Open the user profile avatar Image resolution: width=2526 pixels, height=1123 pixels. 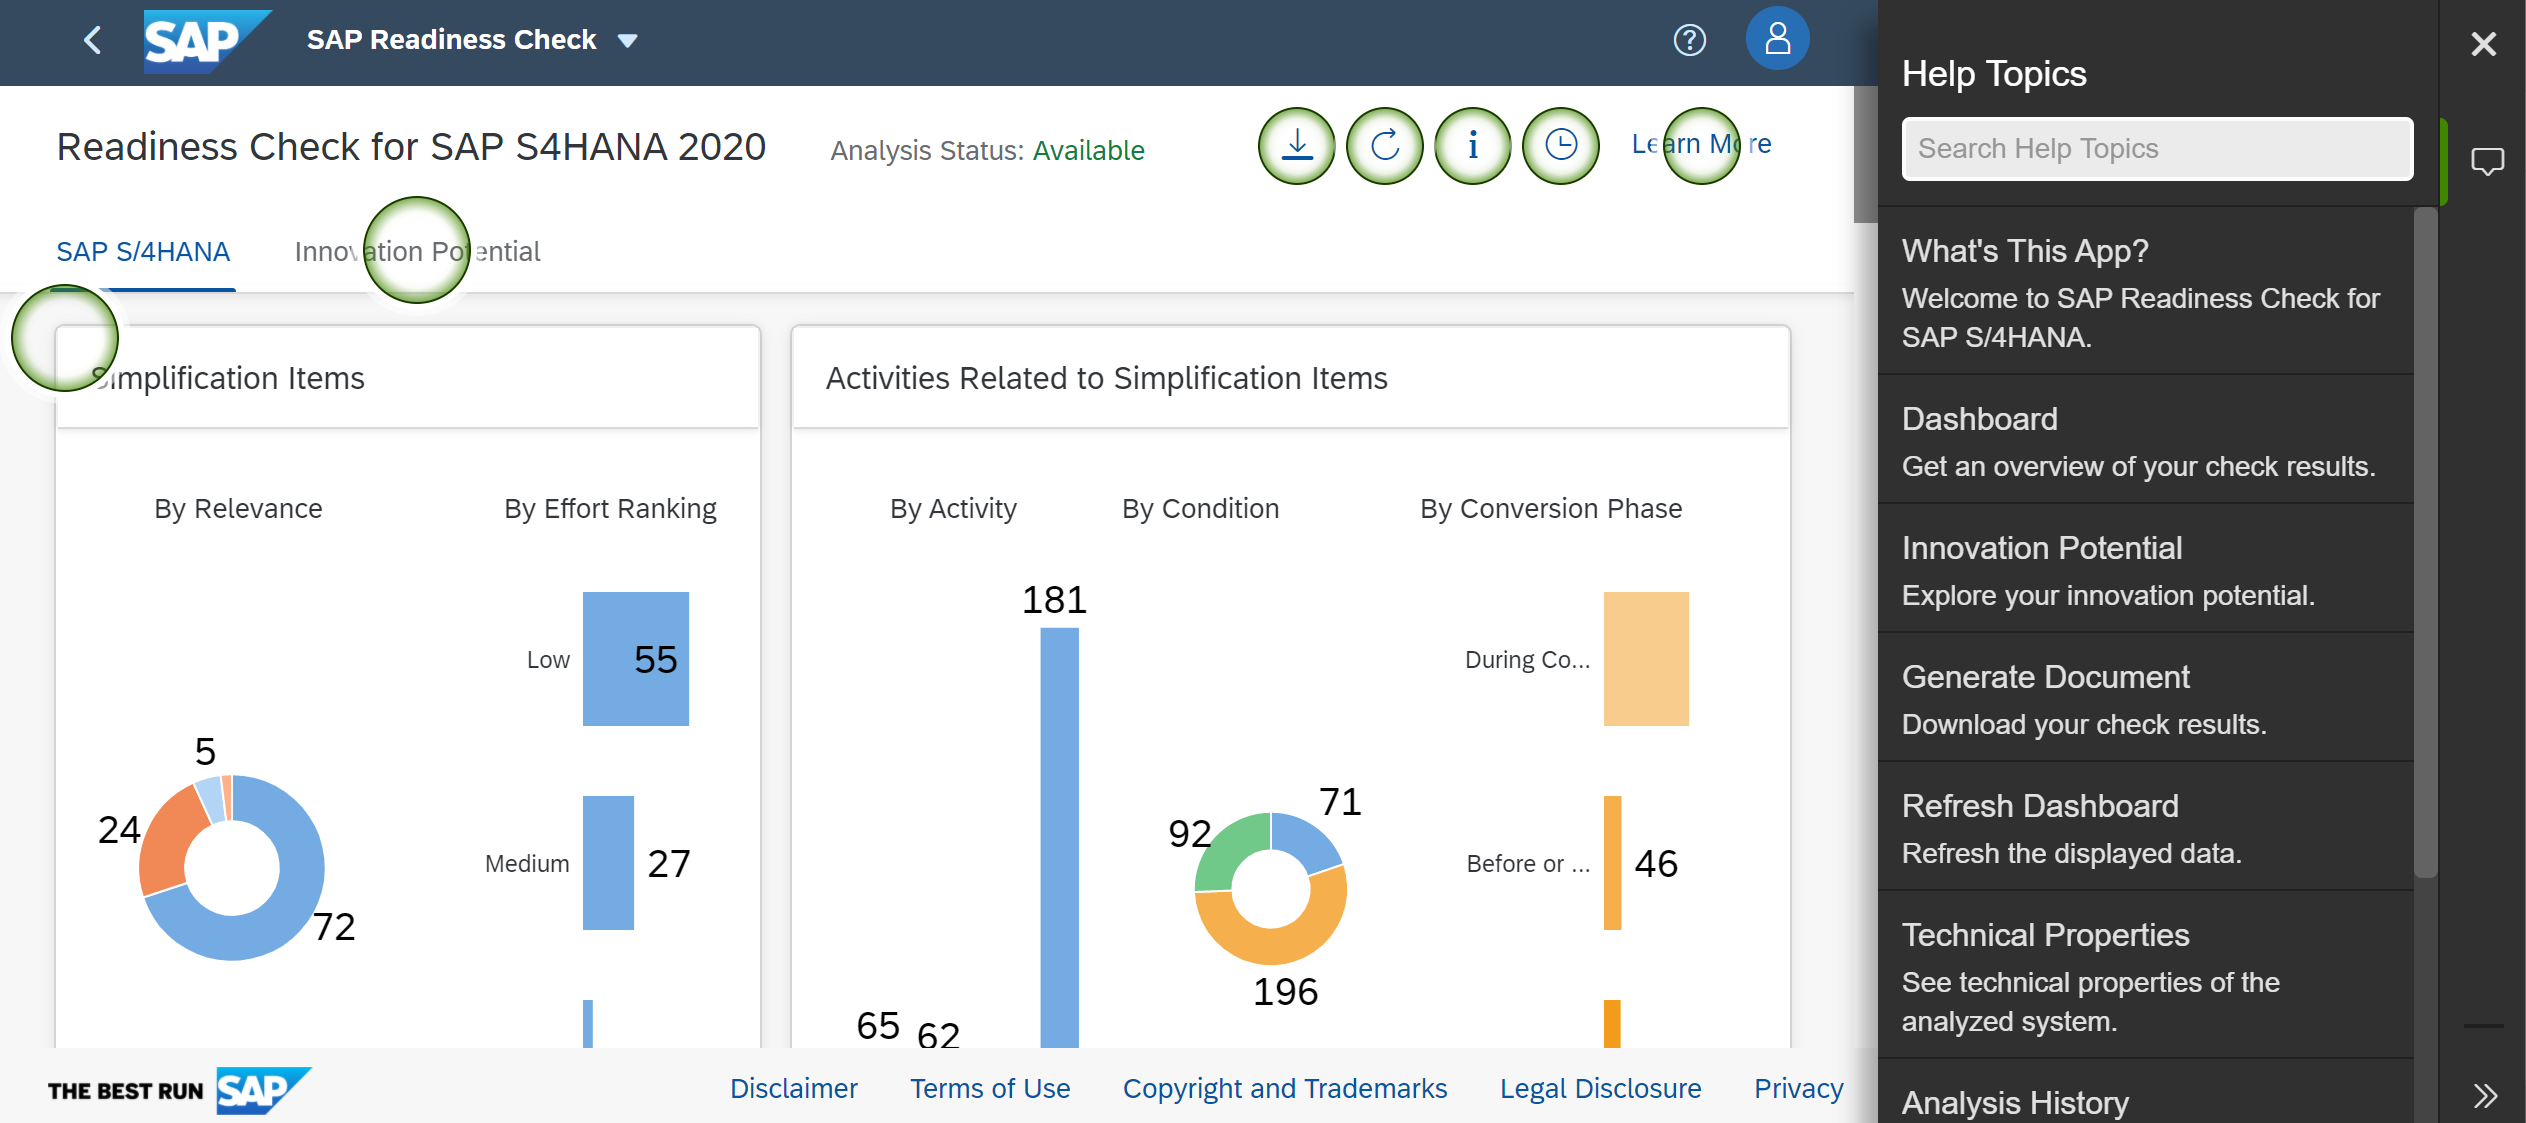1777,40
